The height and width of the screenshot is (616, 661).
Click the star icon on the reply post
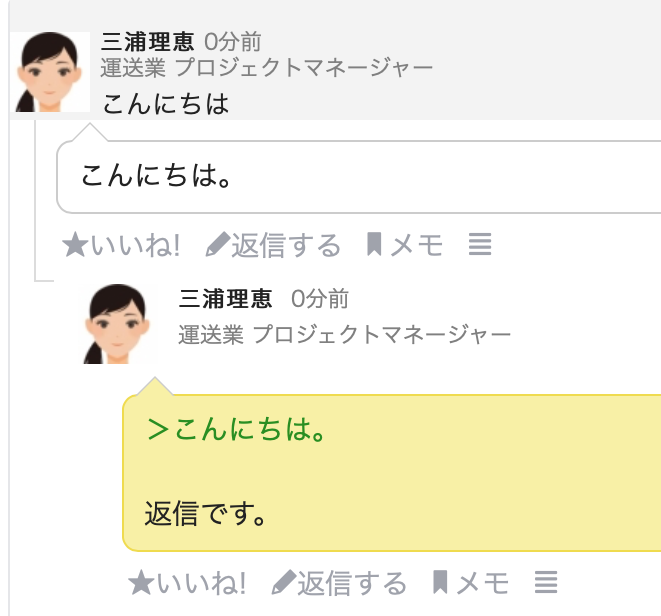tap(141, 583)
